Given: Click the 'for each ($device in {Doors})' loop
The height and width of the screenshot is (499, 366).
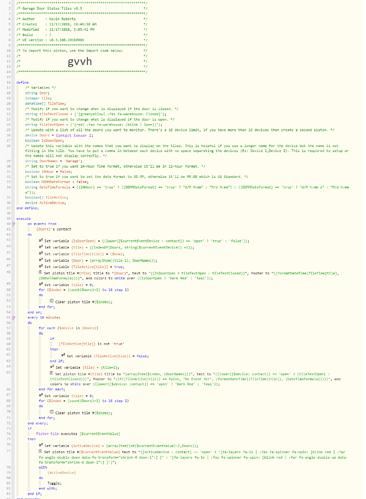Looking at the screenshot, I should (68, 328).
